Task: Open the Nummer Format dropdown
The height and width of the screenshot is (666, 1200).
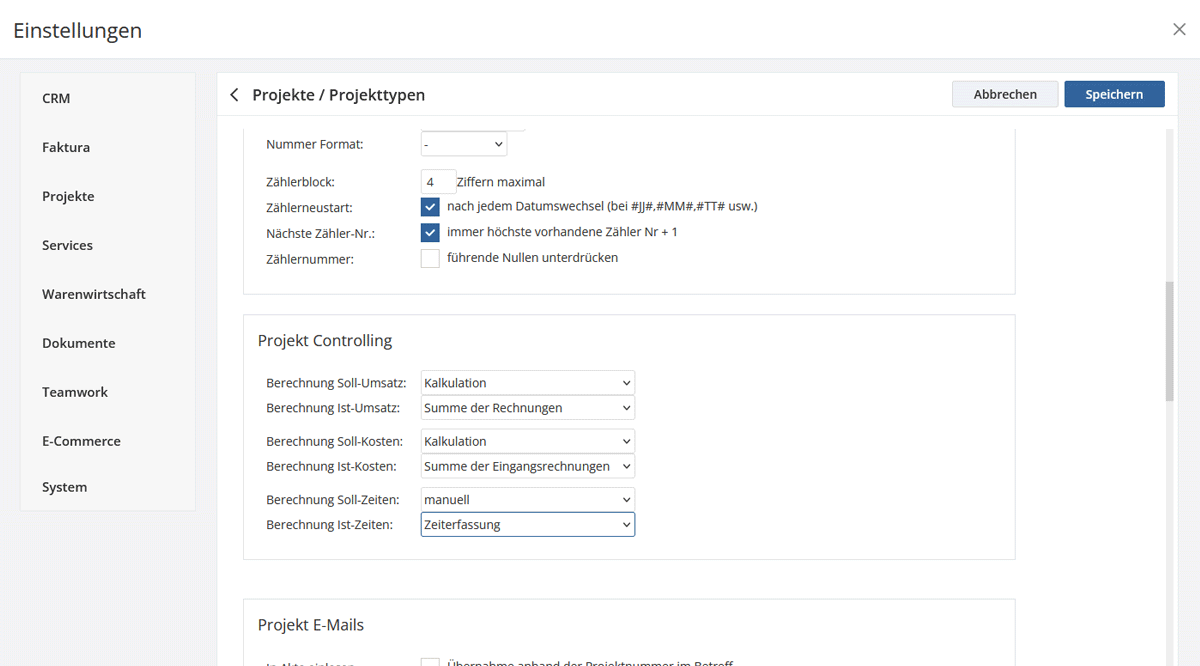Action: (463, 145)
